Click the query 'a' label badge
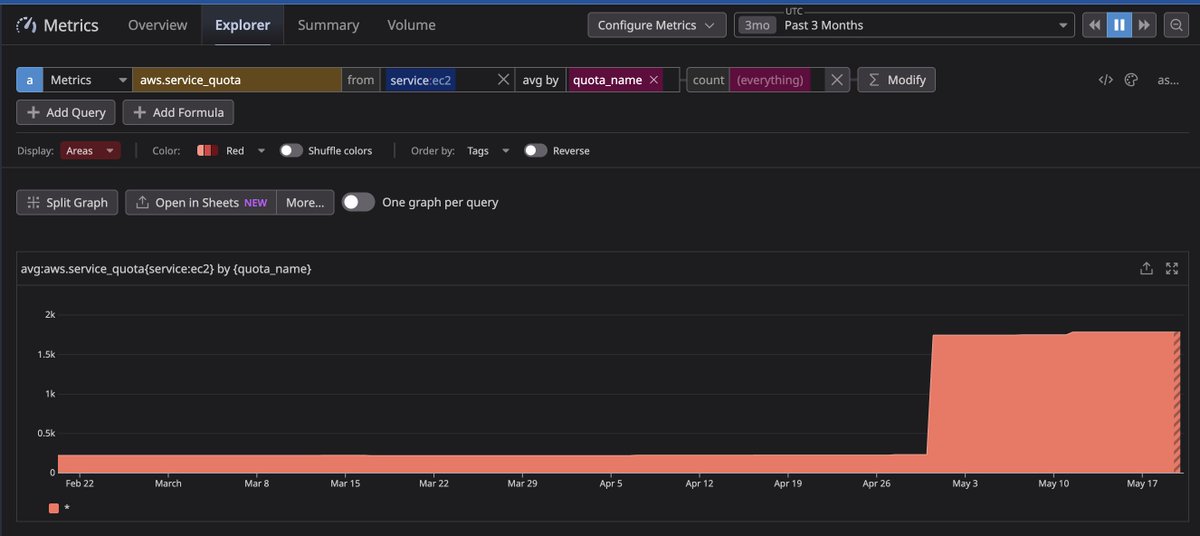Screen dimensions: 1200x536 (29, 80)
